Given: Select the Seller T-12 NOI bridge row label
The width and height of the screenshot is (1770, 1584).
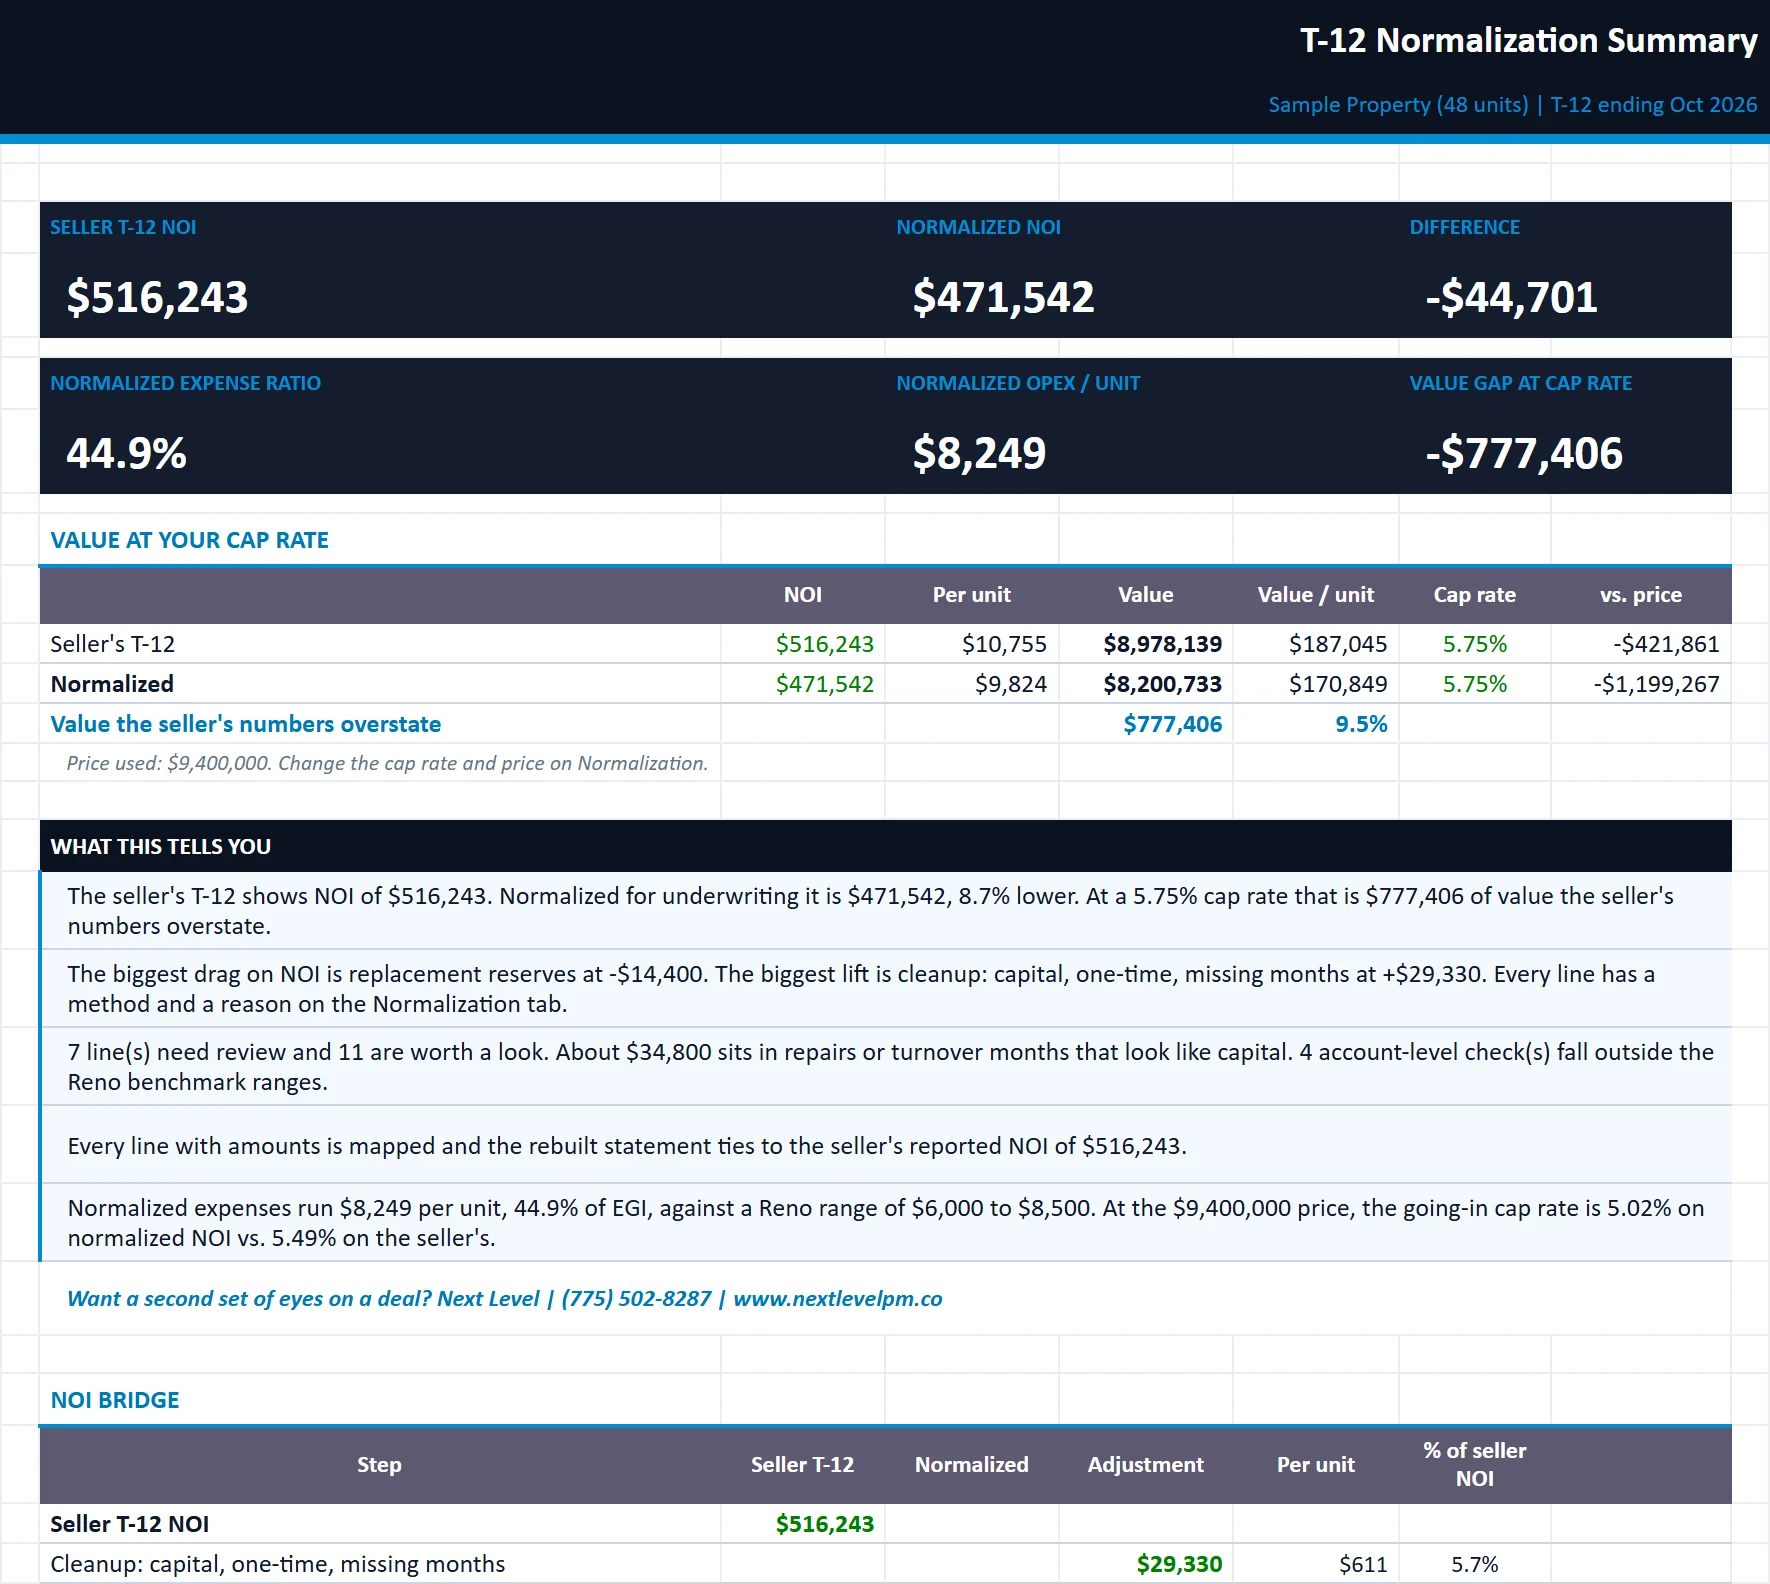Looking at the screenshot, I should pyautogui.click(x=130, y=1524).
